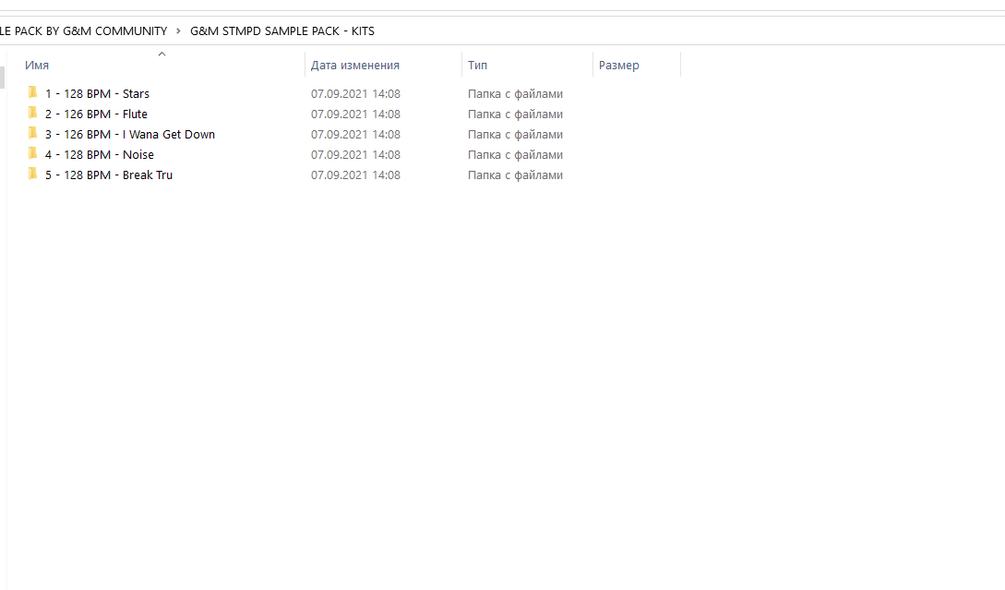The width and height of the screenshot is (1005, 590).
Task: Click date of Break Tru row
Action: click(x=356, y=176)
